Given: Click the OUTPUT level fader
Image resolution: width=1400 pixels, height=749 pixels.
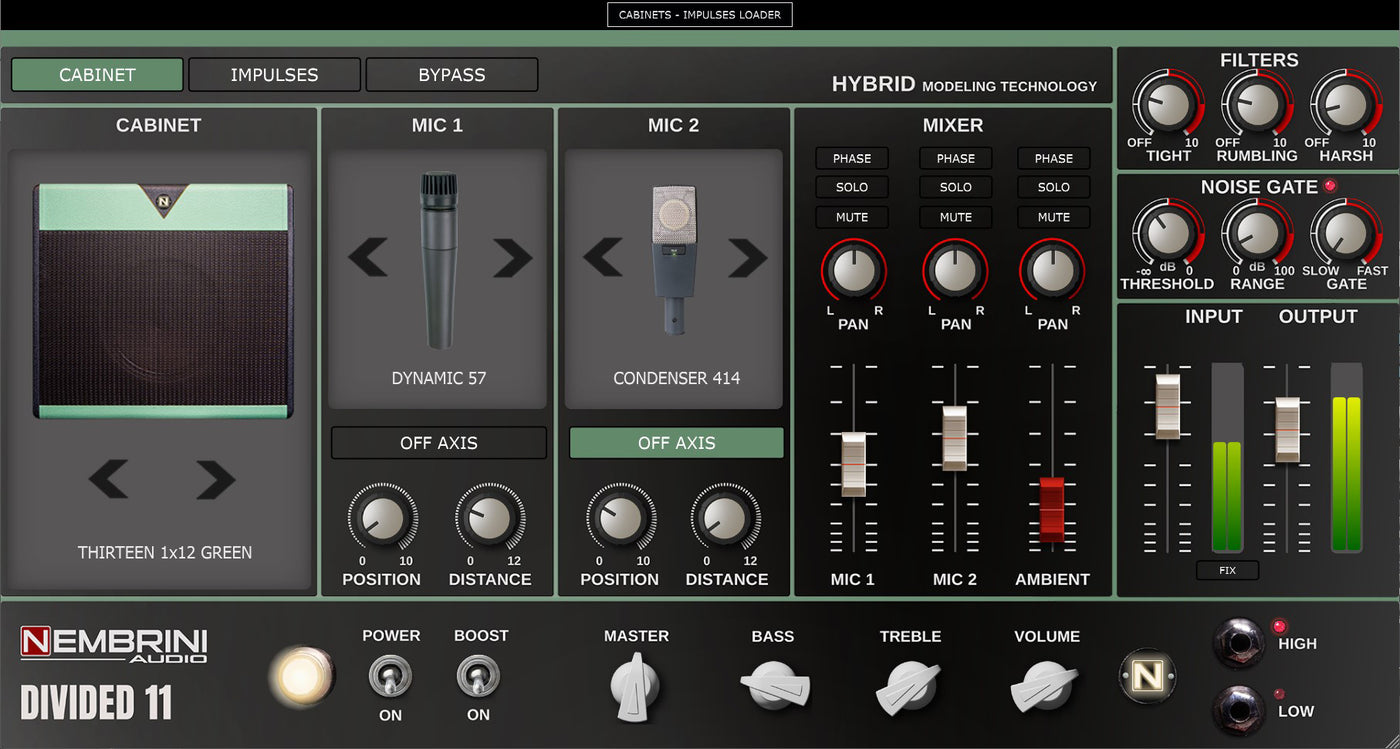Looking at the screenshot, I should coord(1287,430).
